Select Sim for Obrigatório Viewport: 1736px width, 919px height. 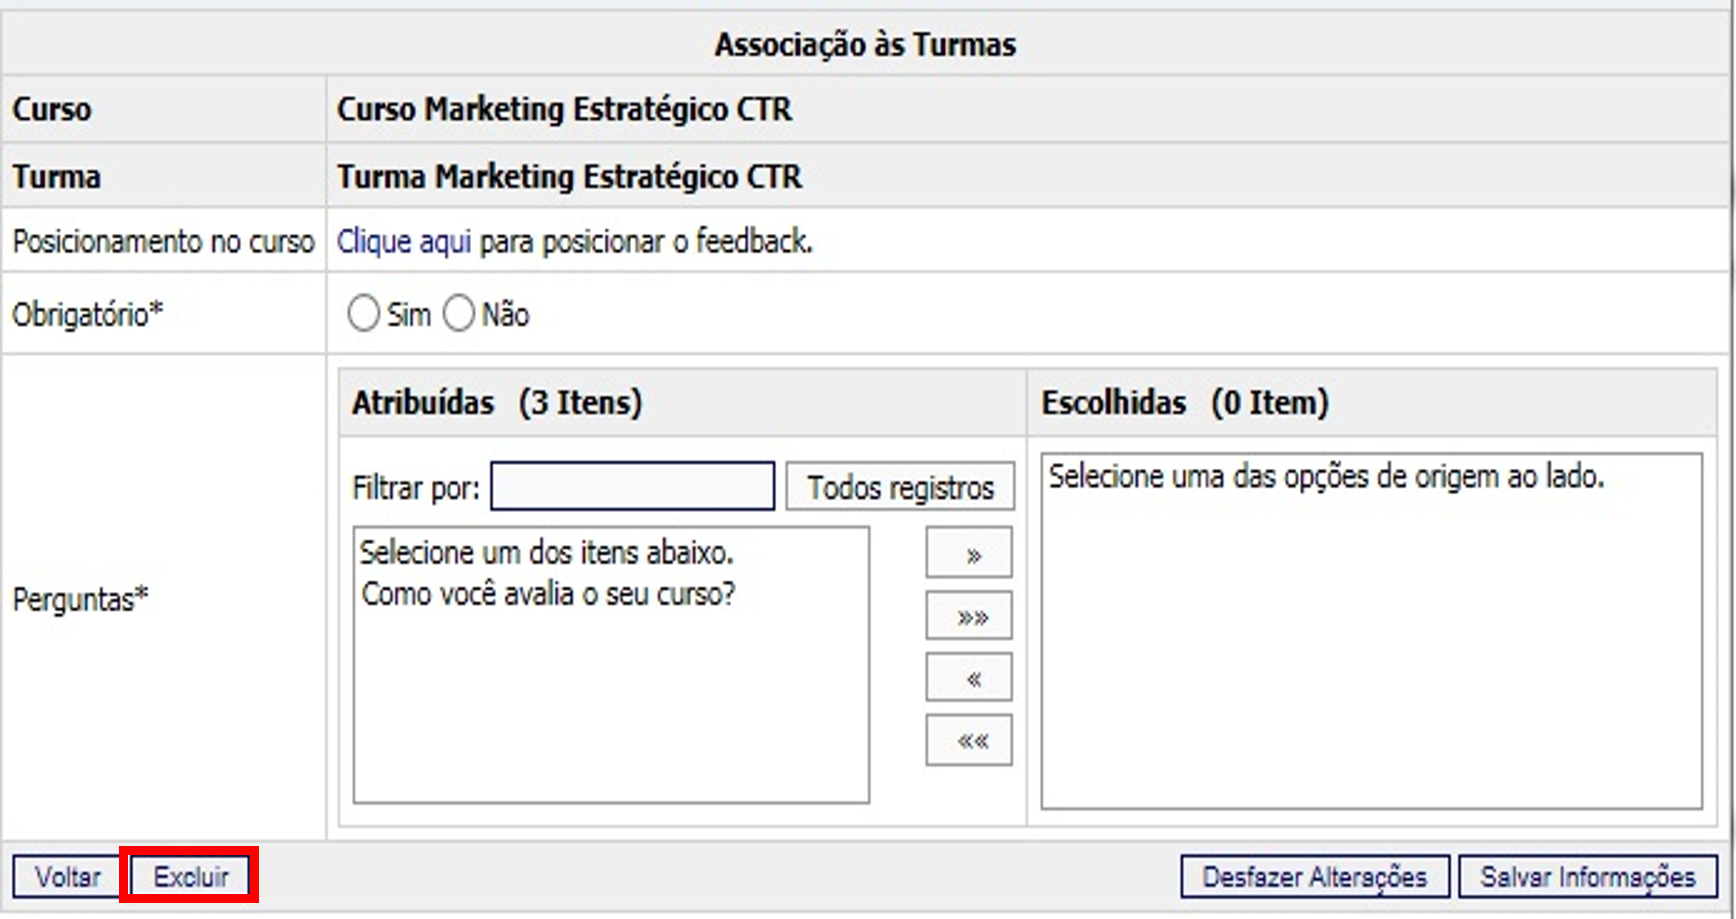point(364,314)
